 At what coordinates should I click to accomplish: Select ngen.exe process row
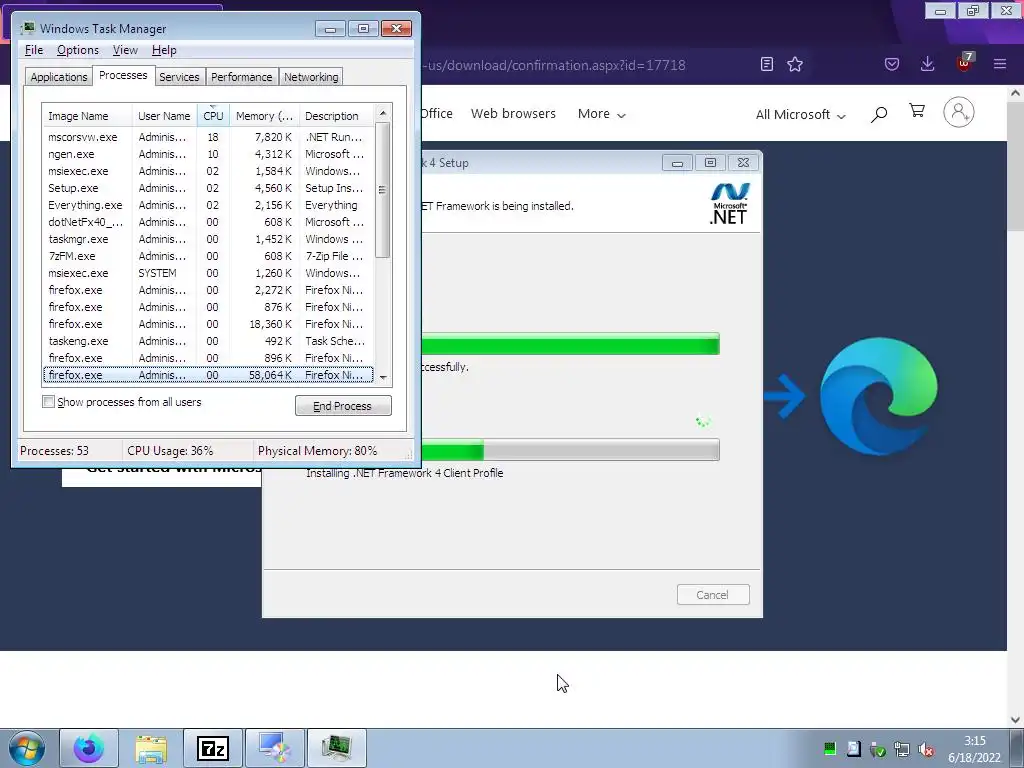(208, 154)
